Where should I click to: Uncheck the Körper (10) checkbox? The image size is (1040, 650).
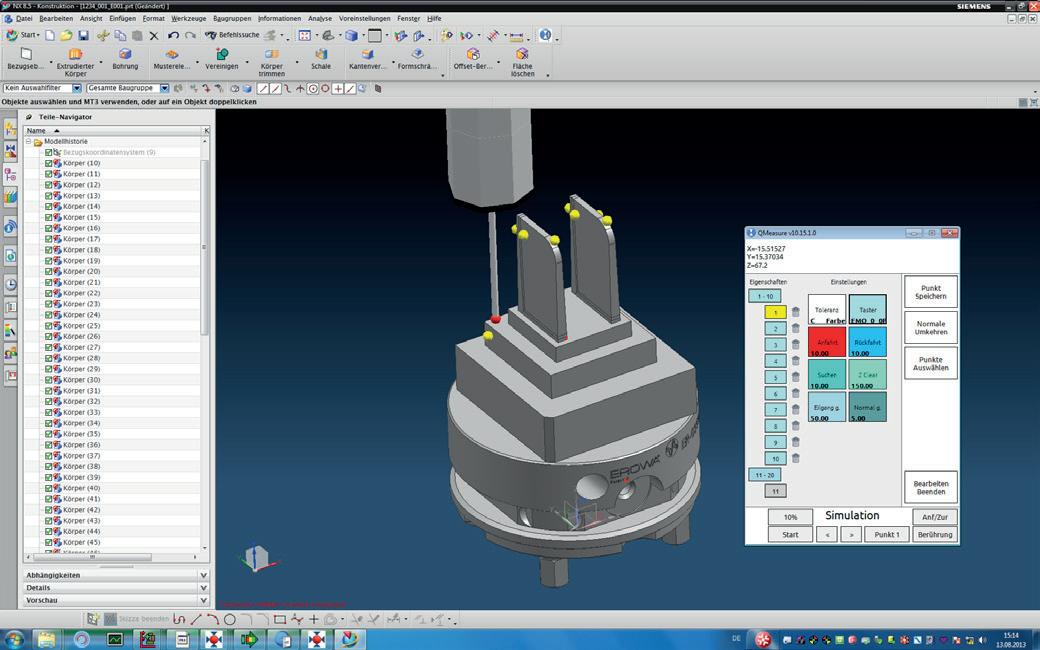pos(48,163)
